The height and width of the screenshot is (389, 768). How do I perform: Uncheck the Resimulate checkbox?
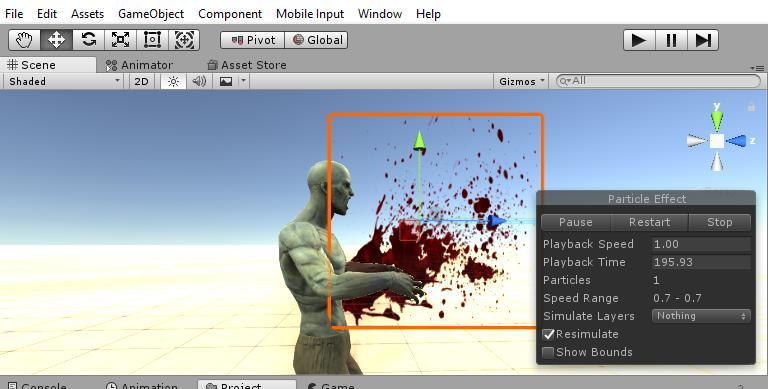(549, 335)
